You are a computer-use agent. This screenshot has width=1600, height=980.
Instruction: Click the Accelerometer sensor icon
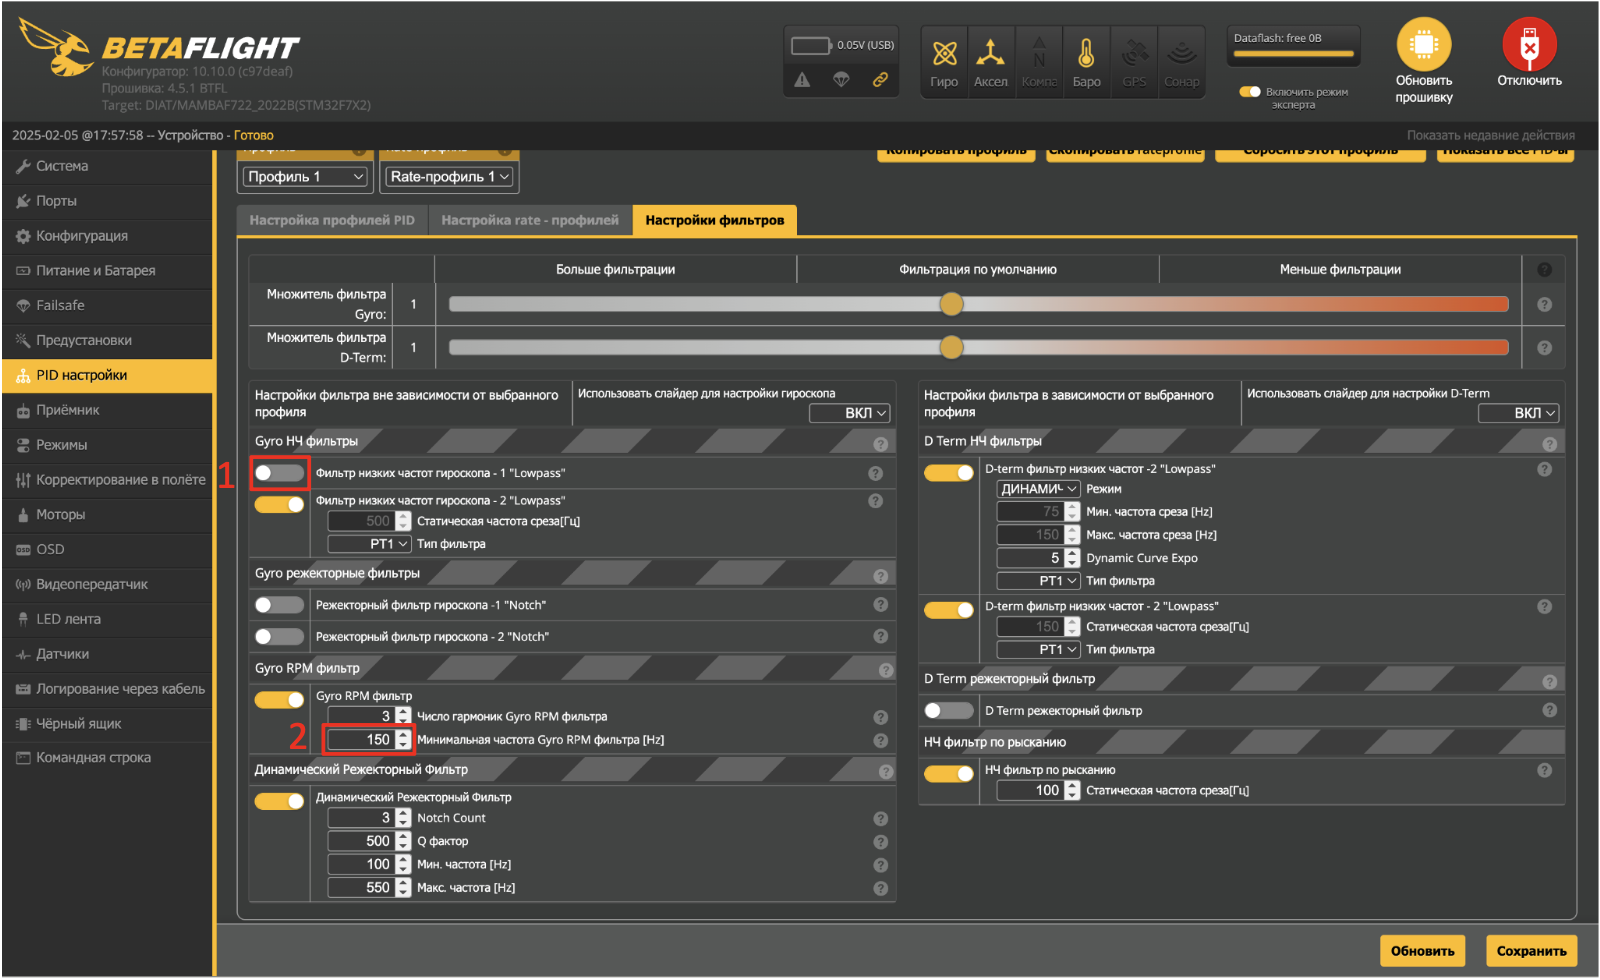click(990, 54)
